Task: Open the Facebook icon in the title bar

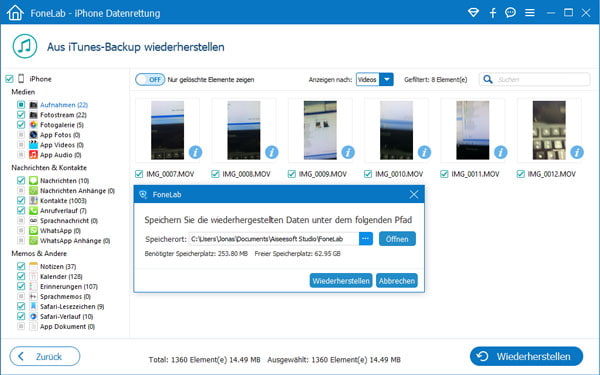Action: pyautogui.click(x=493, y=13)
